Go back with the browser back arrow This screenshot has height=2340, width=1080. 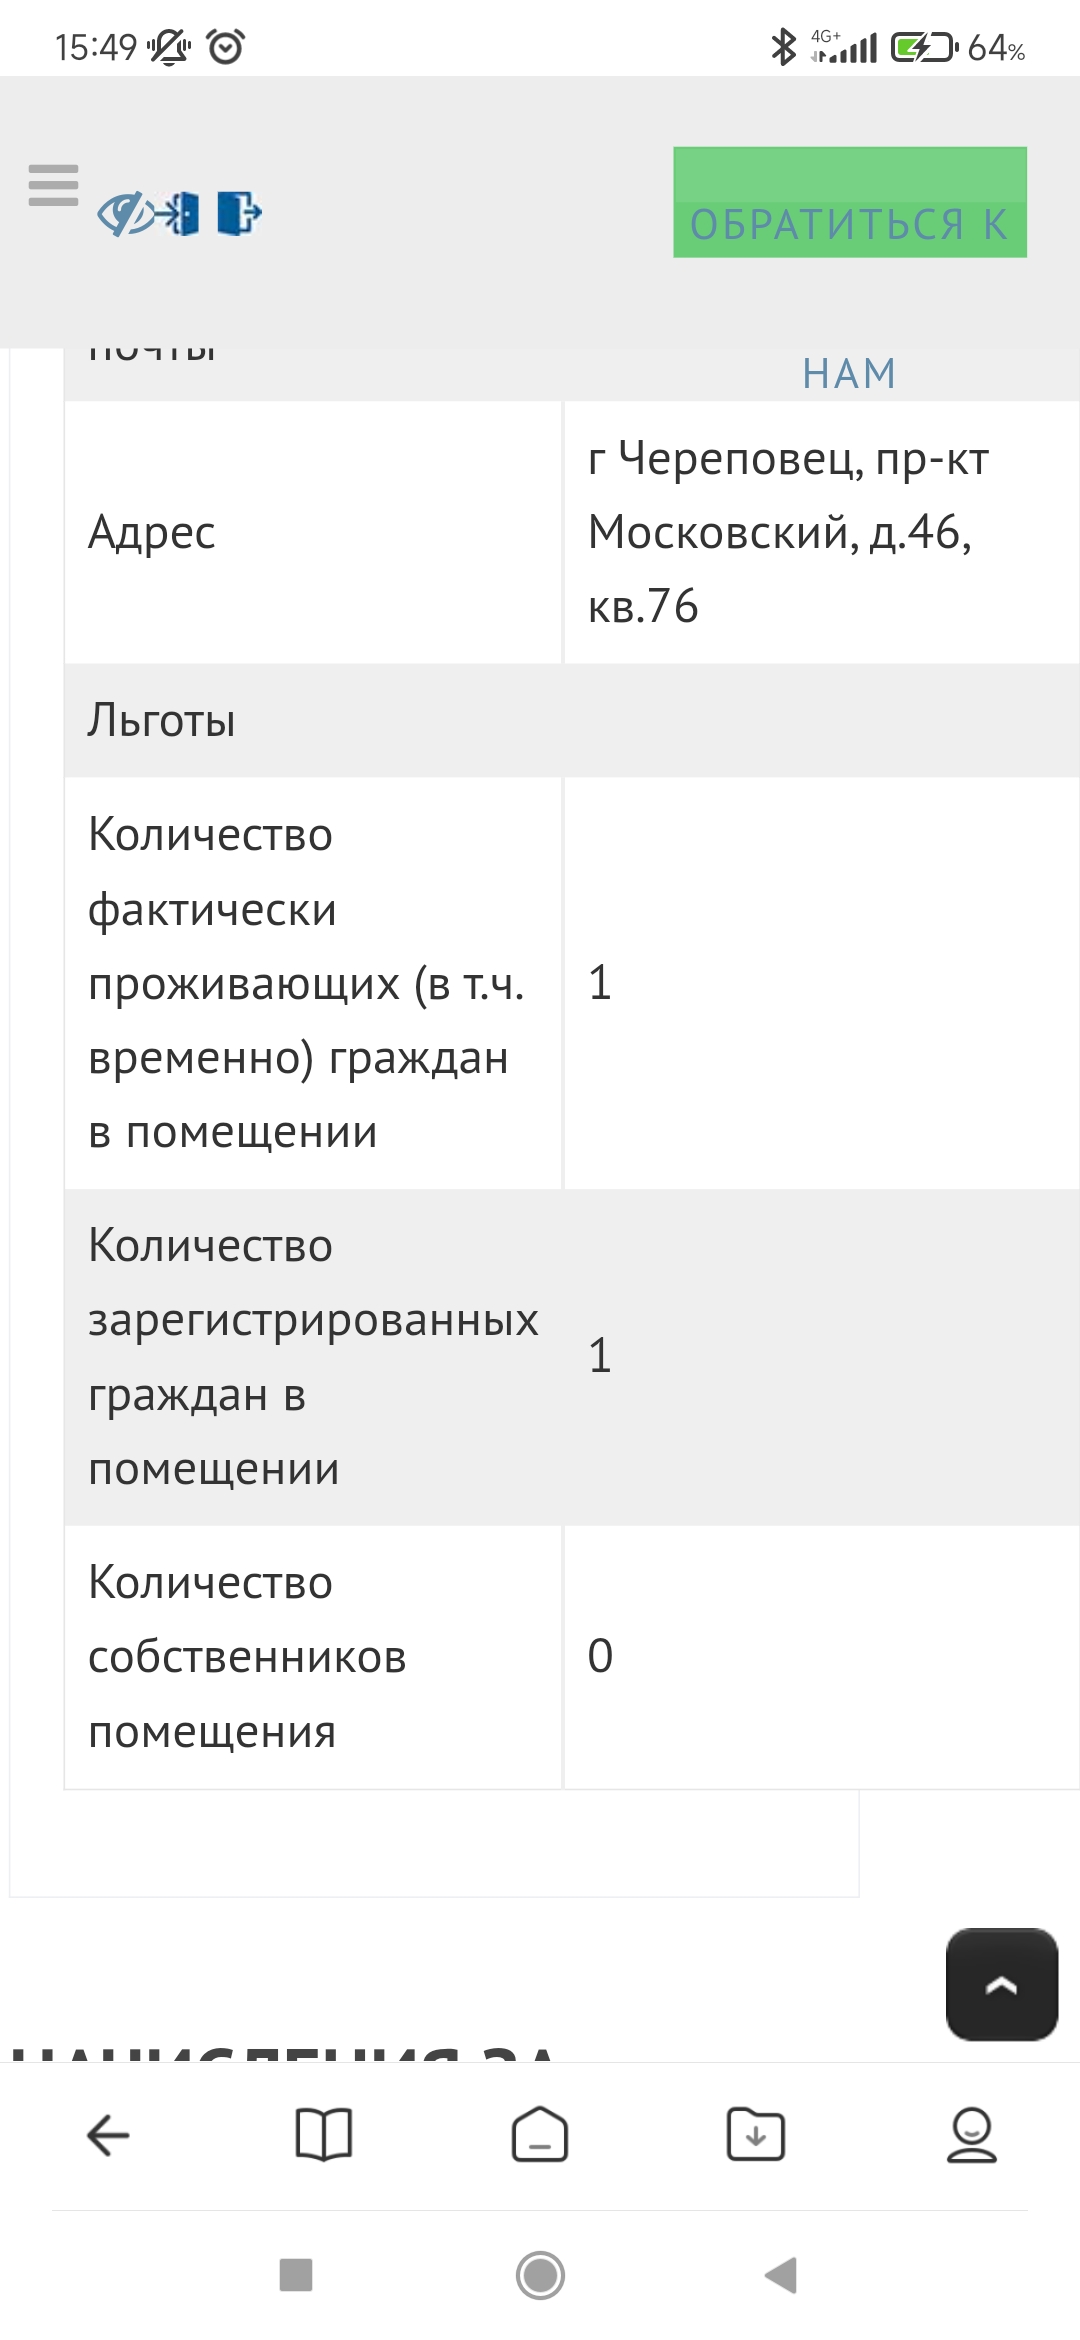108,2135
